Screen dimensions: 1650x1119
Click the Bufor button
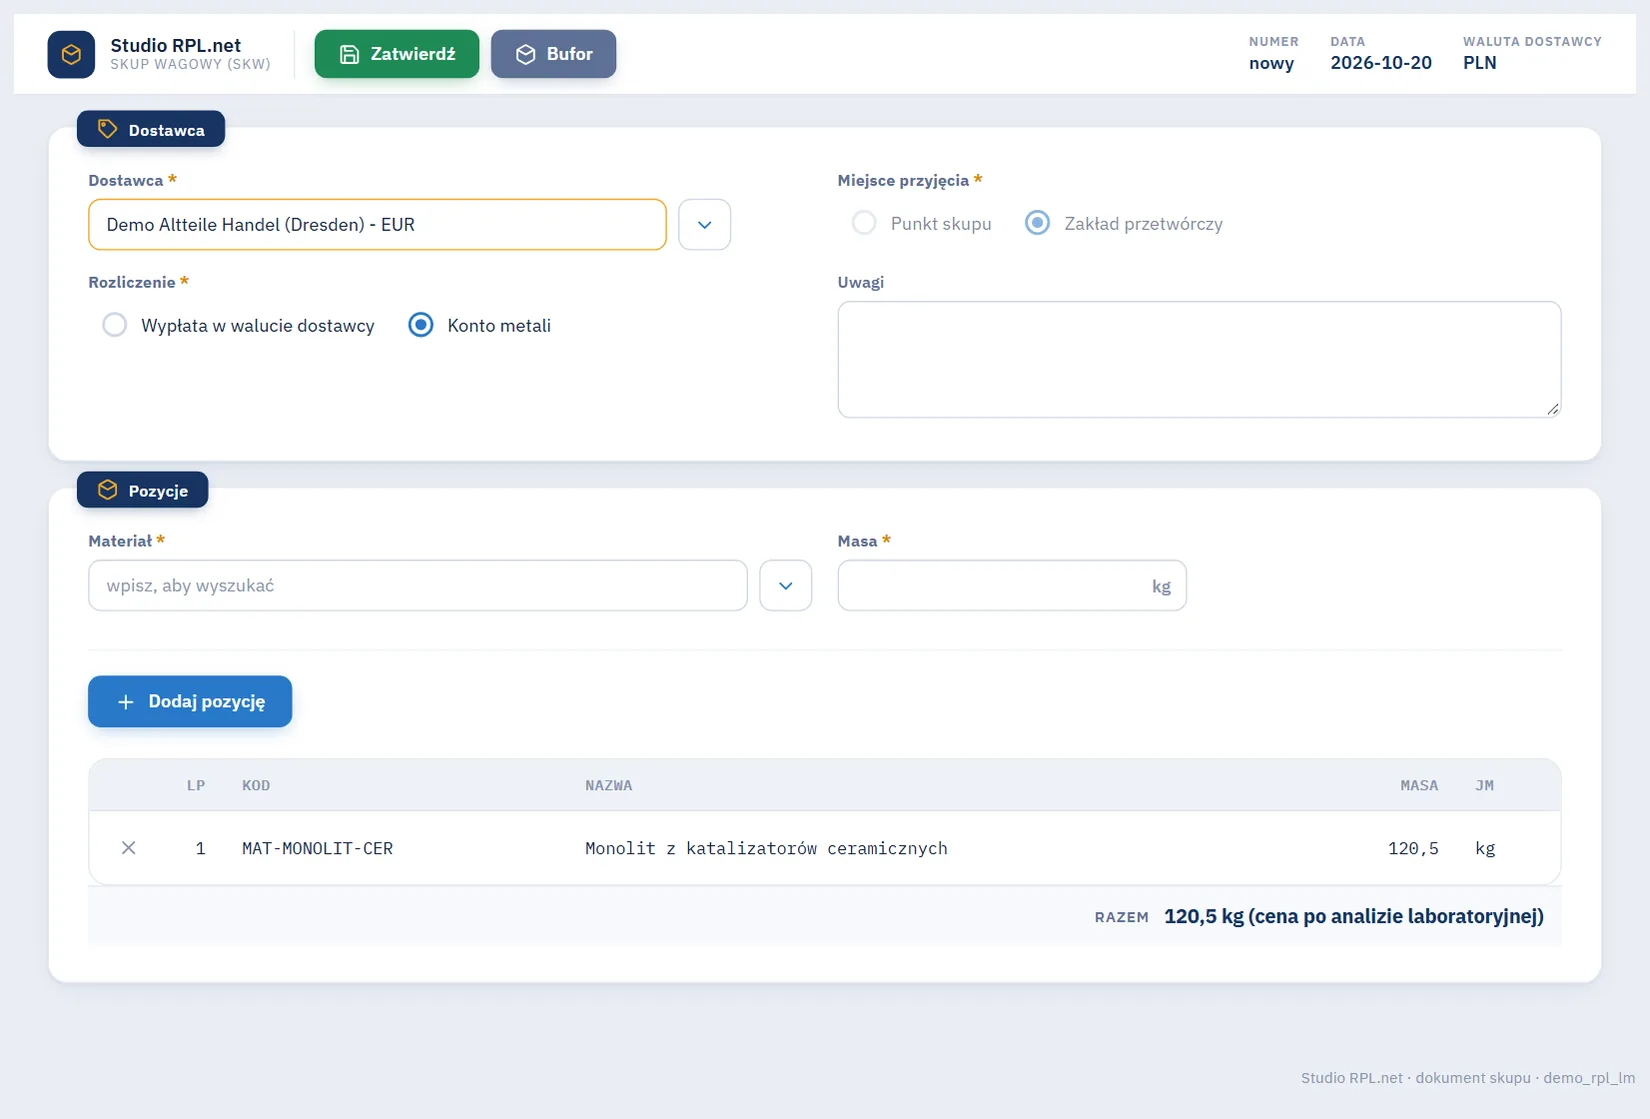[553, 54]
